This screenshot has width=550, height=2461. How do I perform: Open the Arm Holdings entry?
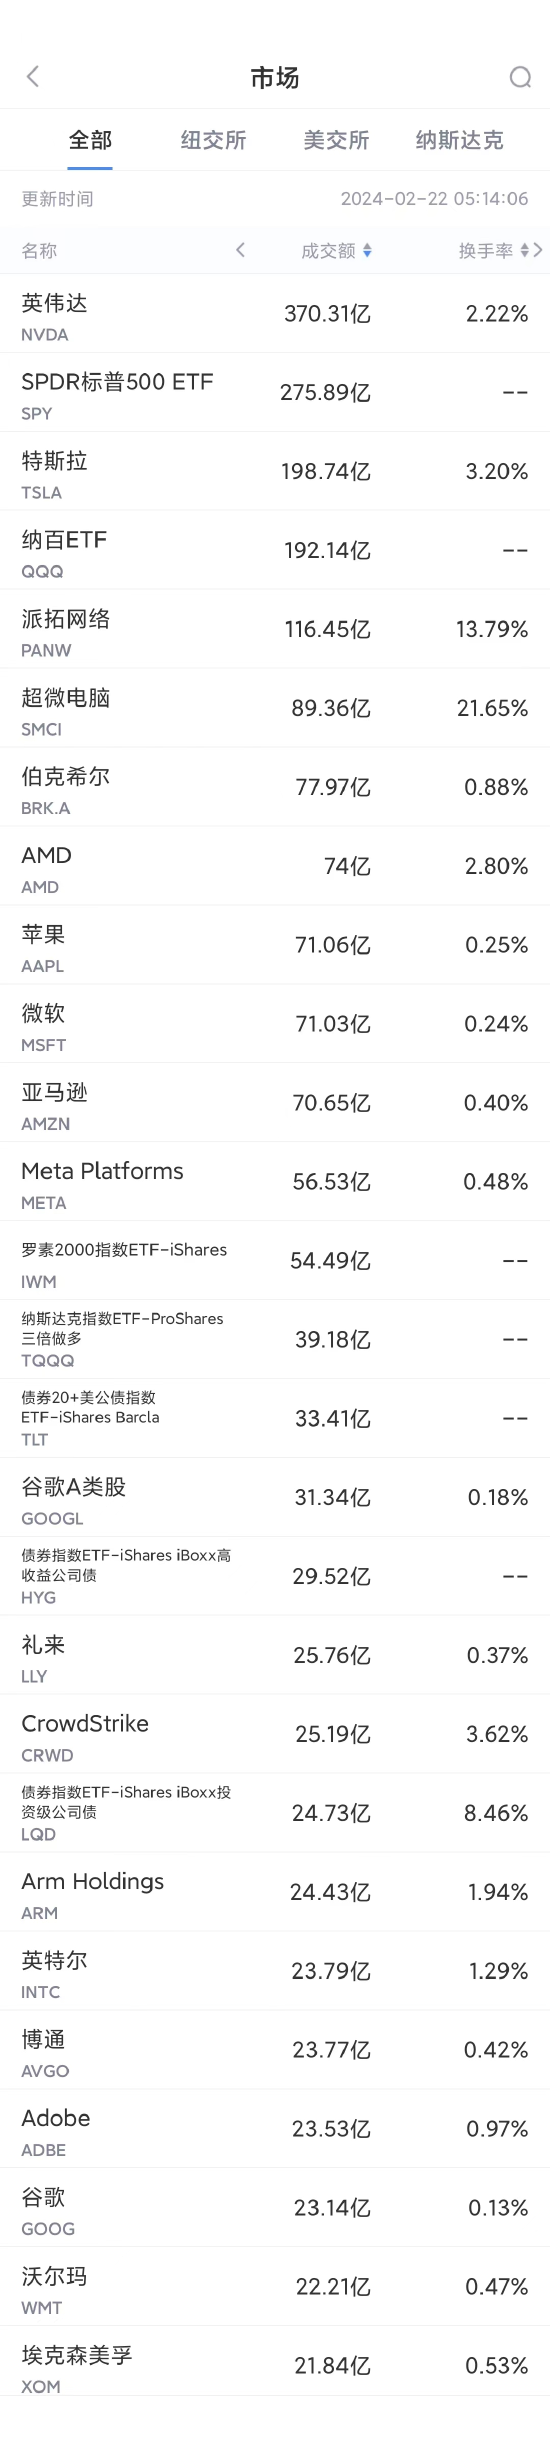(x=275, y=1894)
